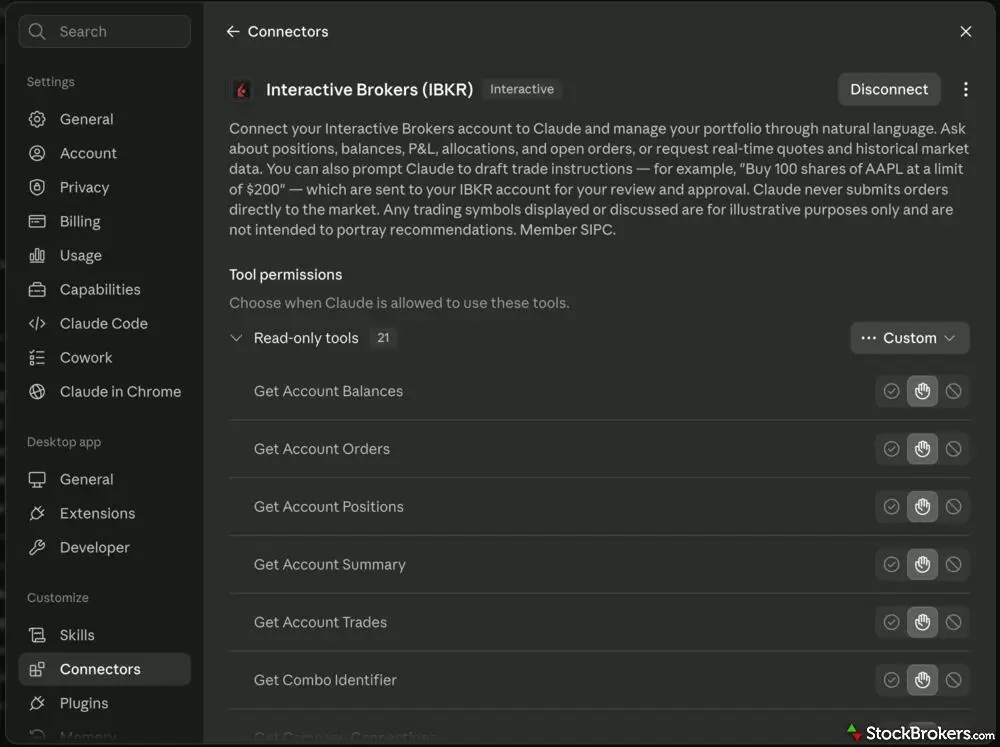Block the Get Account Trades tool
This screenshot has height=747, width=1000.
point(953,622)
